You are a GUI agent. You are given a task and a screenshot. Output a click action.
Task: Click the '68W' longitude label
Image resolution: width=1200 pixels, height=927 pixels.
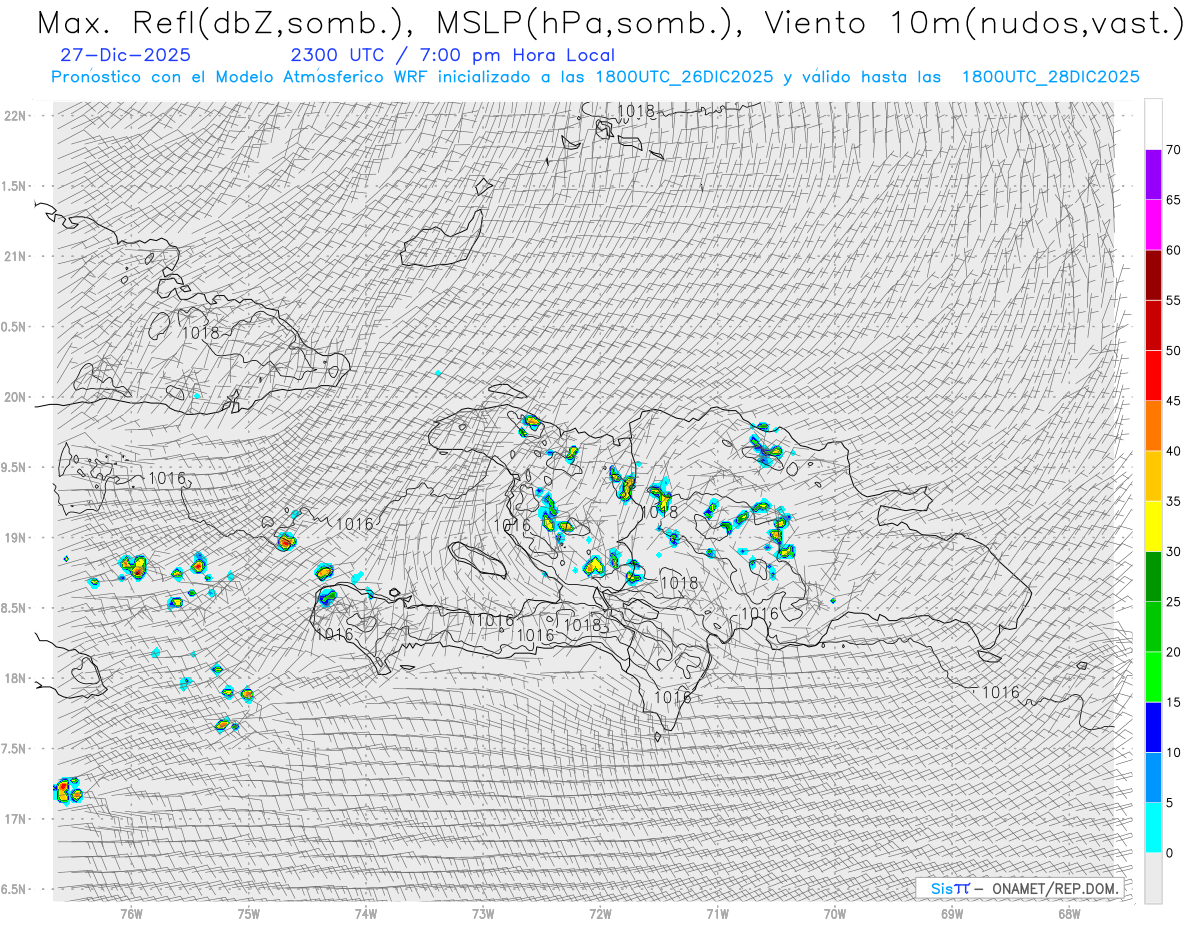pos(1069,912)
